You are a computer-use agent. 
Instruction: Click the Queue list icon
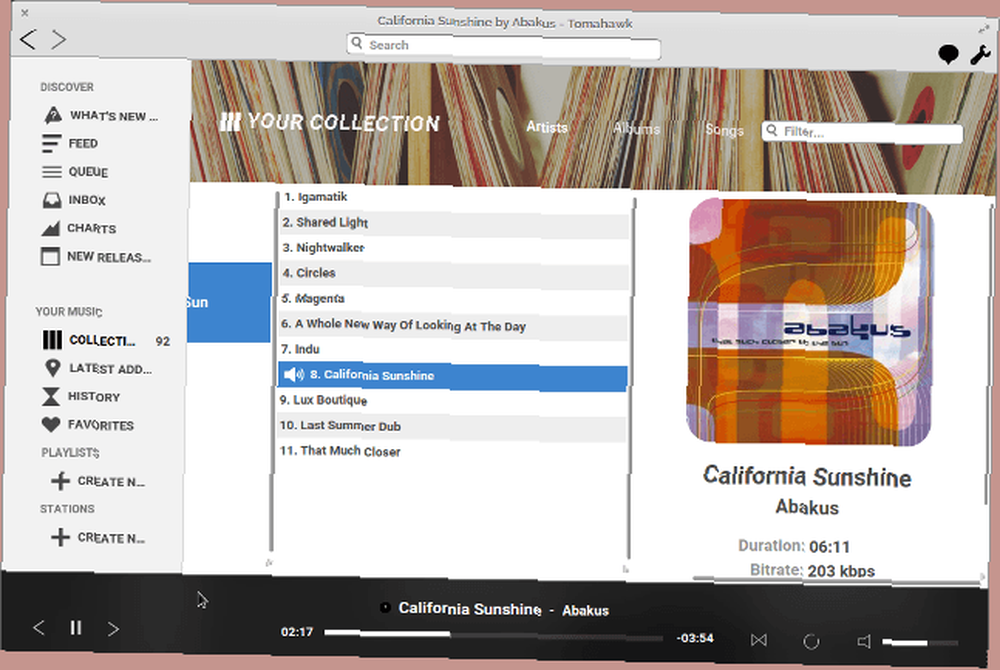(x=52, y=171)
